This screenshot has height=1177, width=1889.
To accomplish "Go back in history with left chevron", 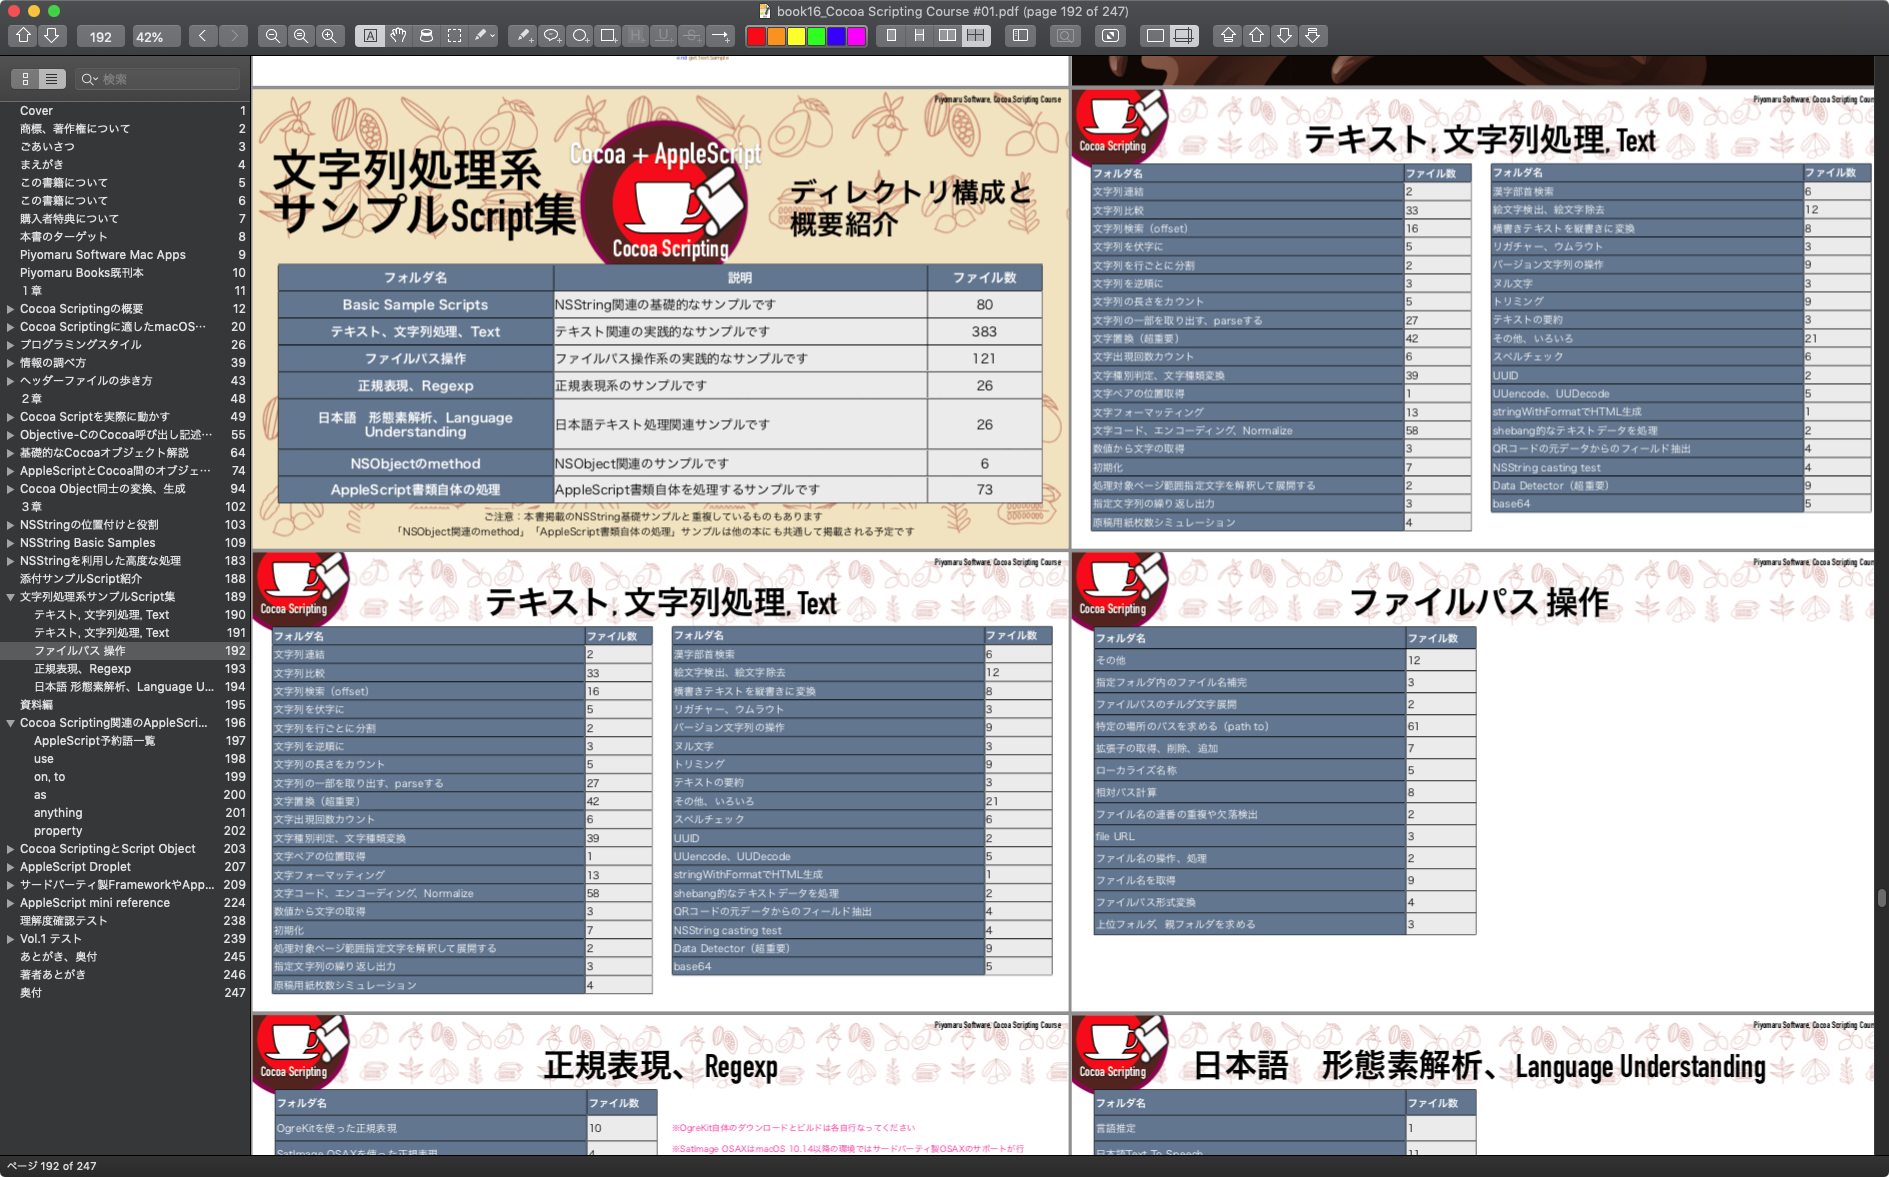I will coord(203,36).
